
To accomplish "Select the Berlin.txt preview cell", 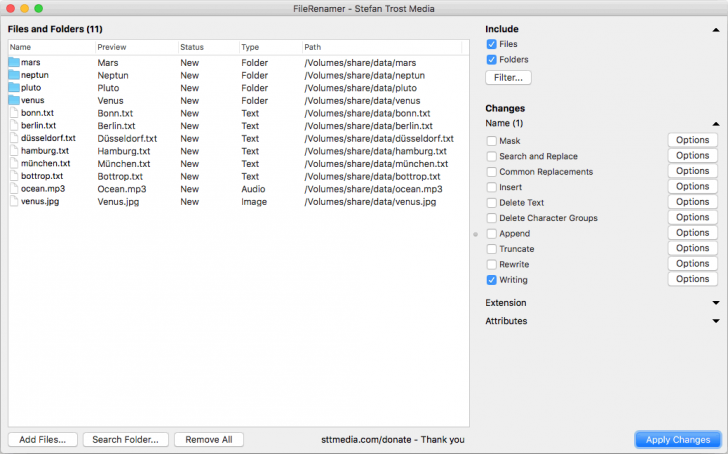I will coord(117,126).
